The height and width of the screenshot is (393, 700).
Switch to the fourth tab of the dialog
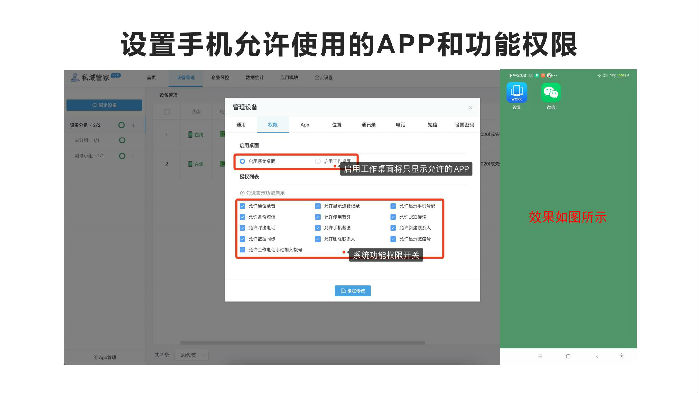coord(337,125)
